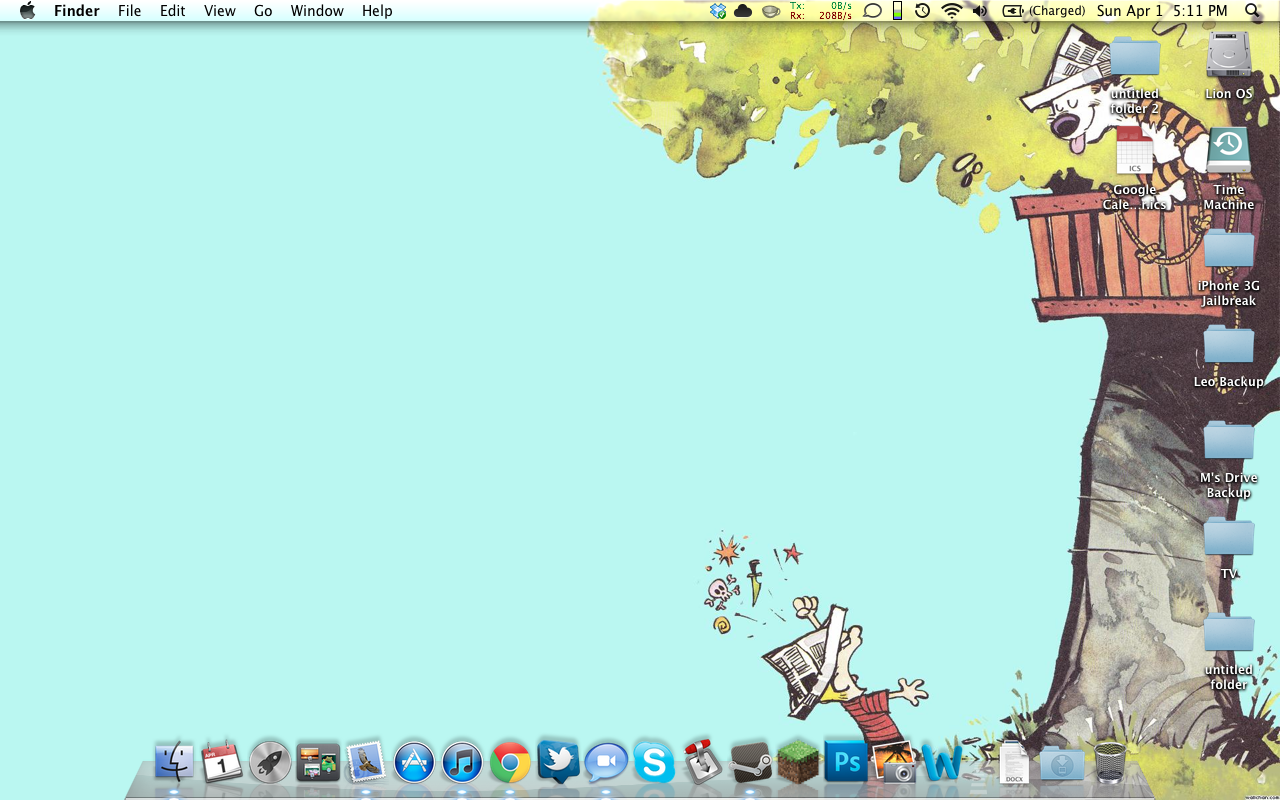1280x800 pixels.
Task: Open the Edit menu
Action: 173,11
